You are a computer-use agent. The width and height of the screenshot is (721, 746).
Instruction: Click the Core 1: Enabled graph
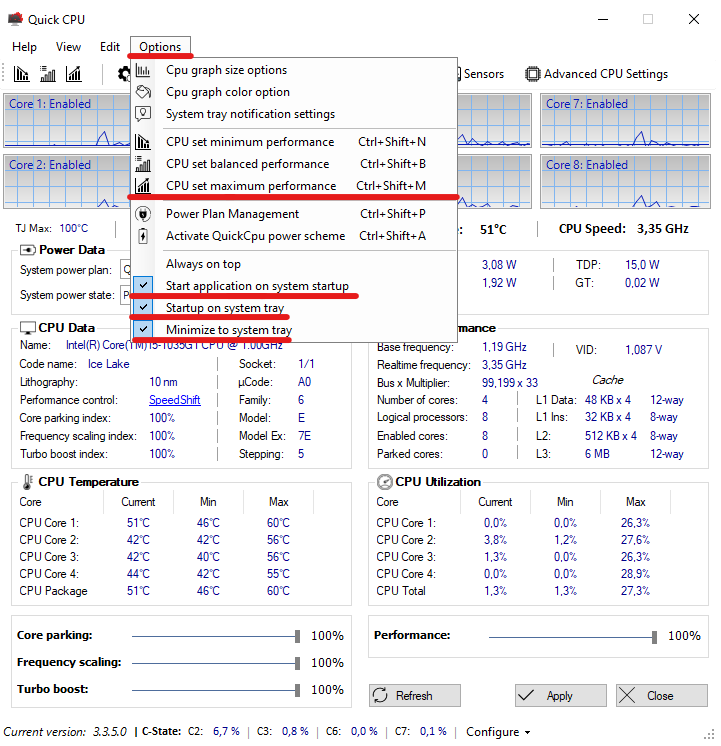(x=67, y=120)
